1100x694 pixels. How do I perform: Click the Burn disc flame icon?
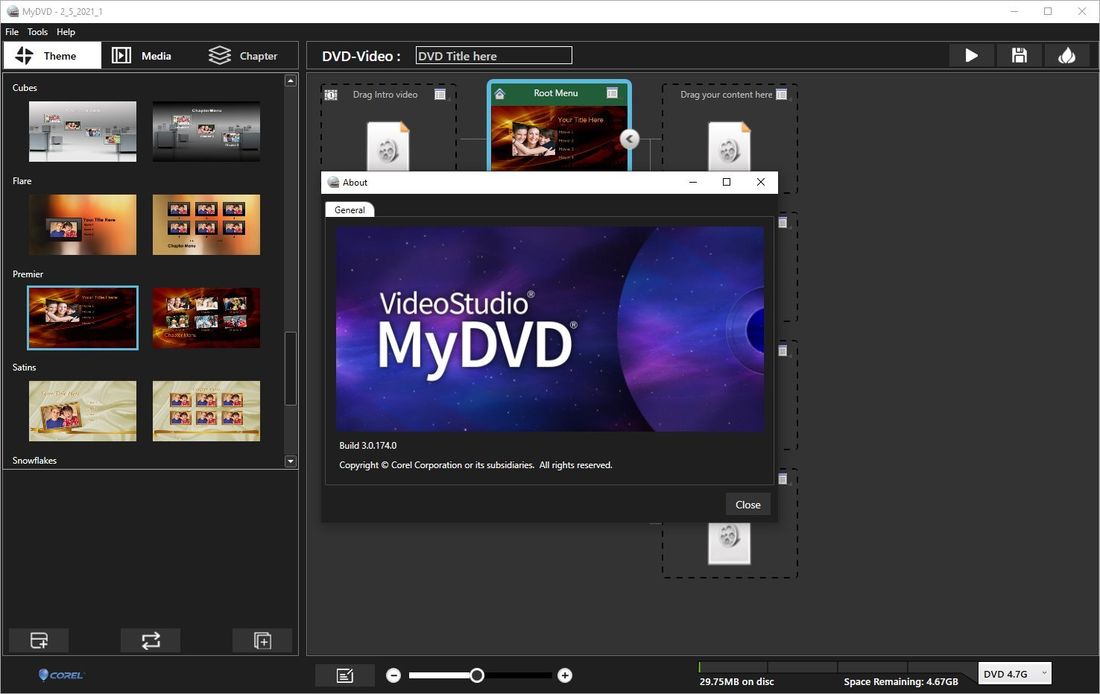click(x=1067, y=55)
